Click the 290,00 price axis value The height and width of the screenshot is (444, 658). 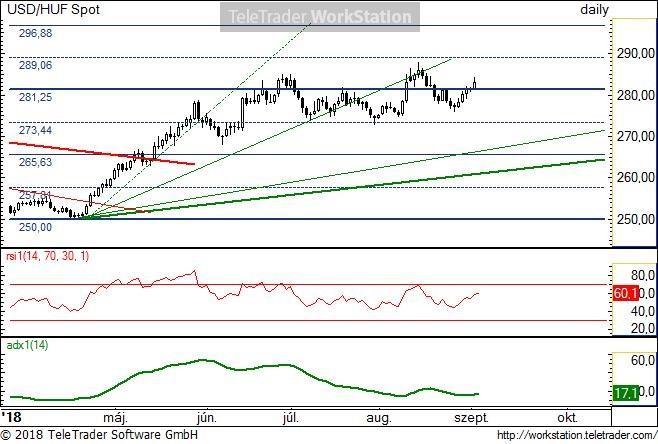(636, 53)
